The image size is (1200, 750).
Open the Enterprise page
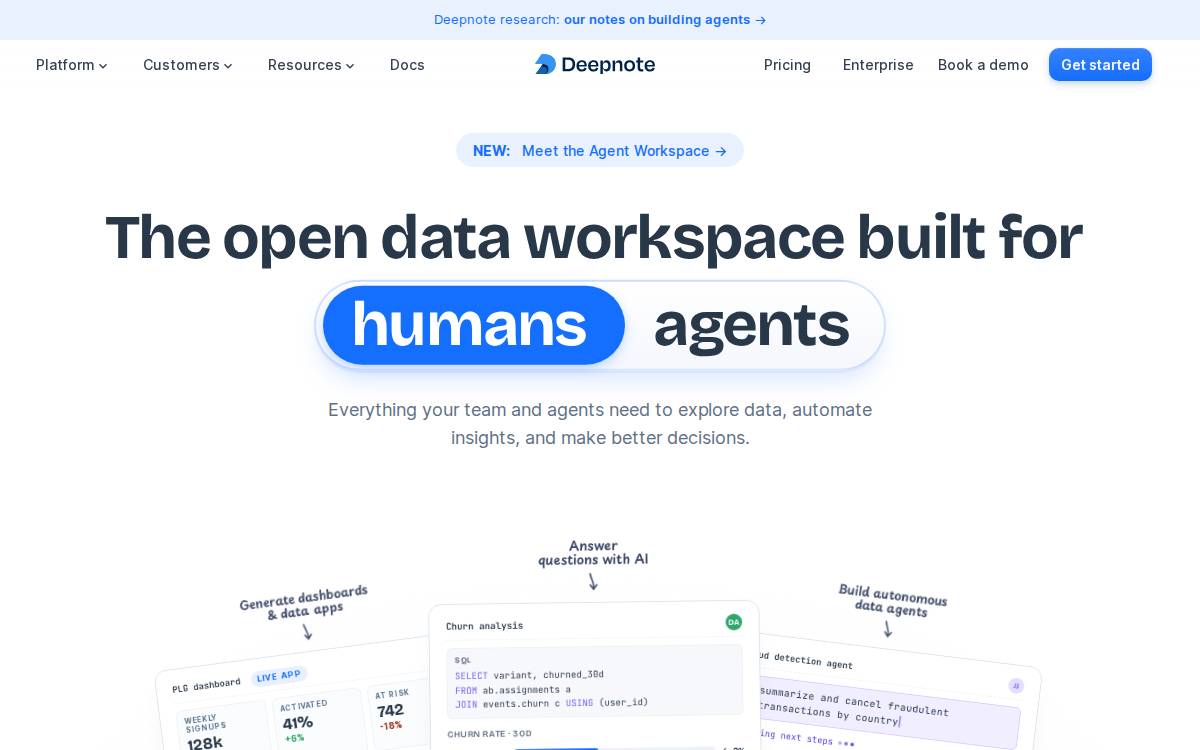(878, 65)
